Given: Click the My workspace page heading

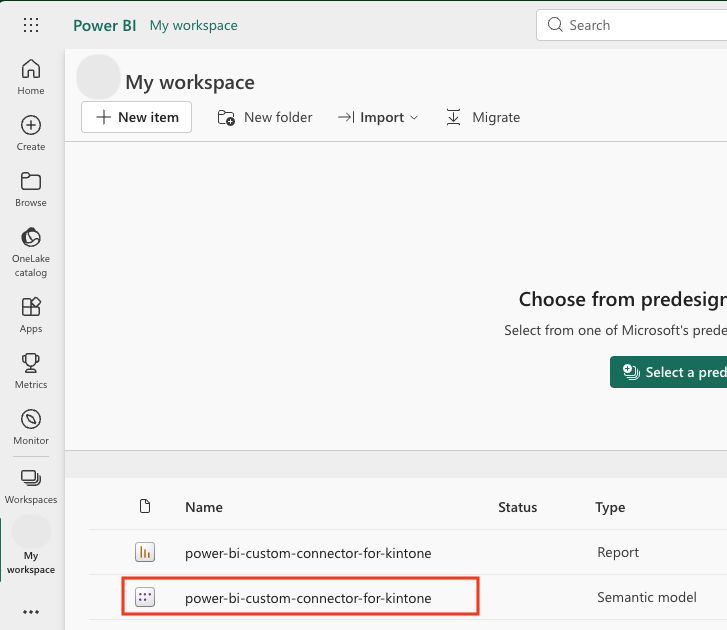Looking at the screenshot, I should click(x=190, y=83).
